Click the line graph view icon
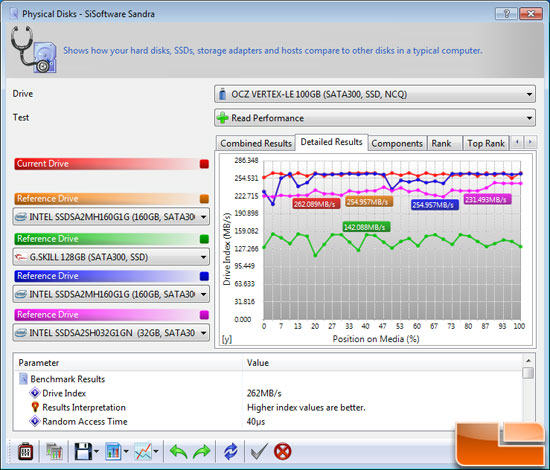This screenshot has width=550, height=470. (x=143, y=451)
